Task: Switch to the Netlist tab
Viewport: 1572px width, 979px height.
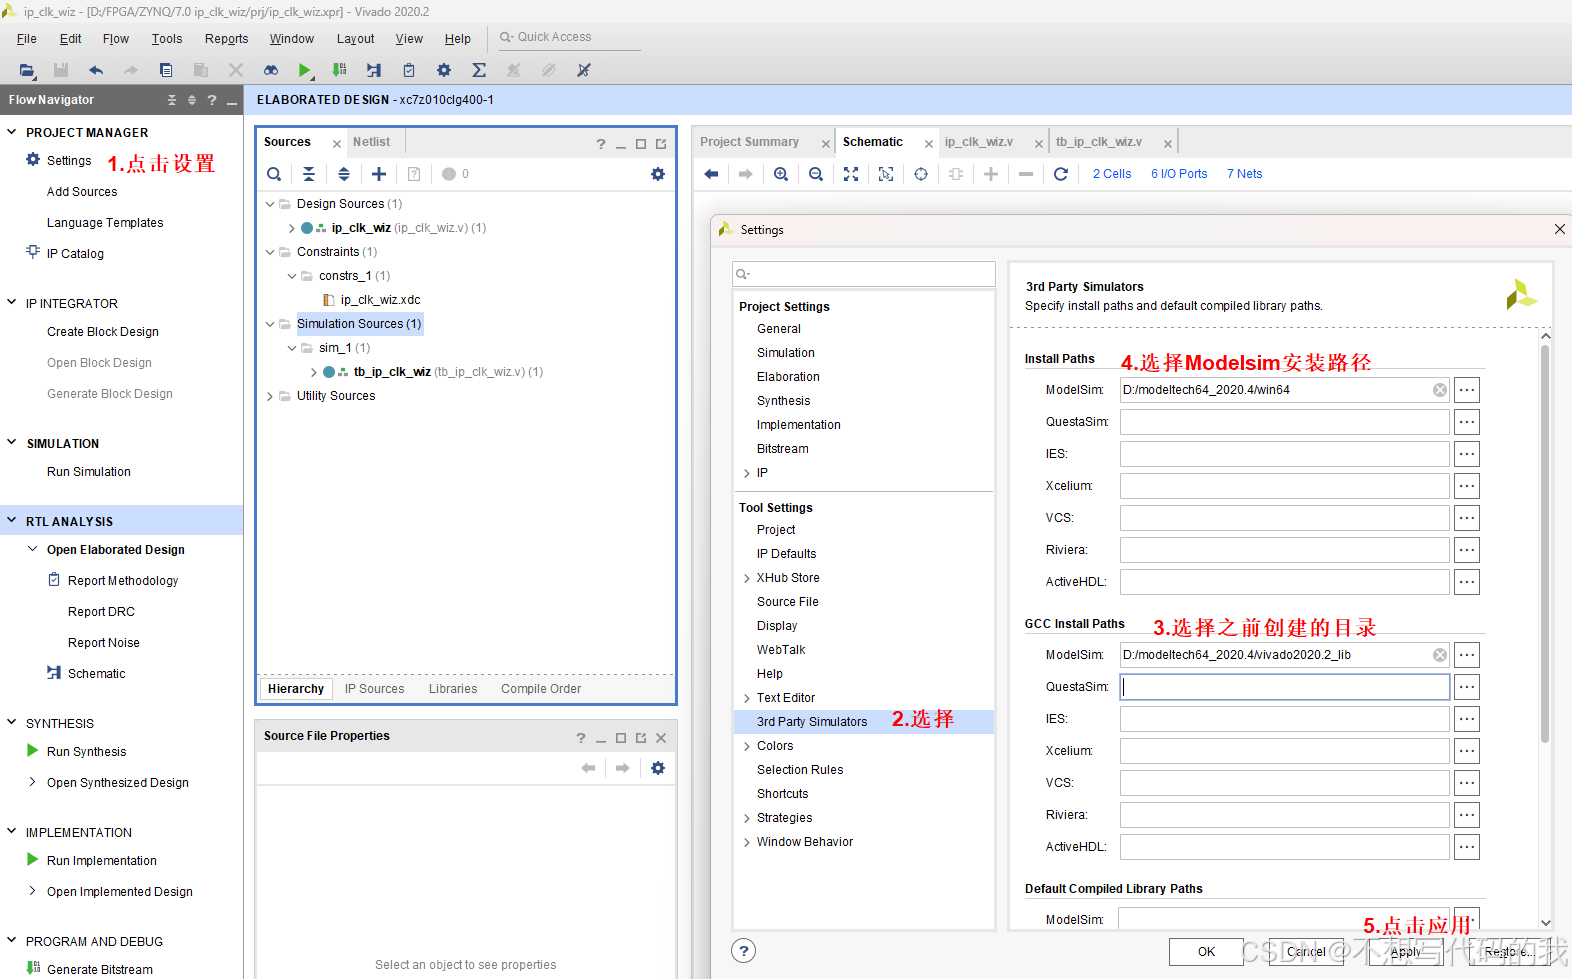Action: 371,142
